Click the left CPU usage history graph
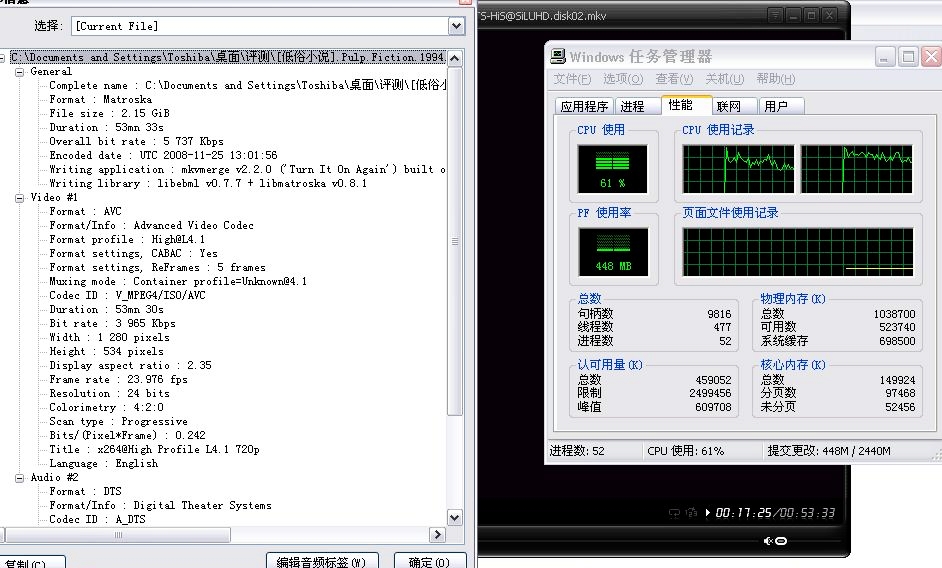This screenshot has height=568, width=942. (x=738, y=169)
